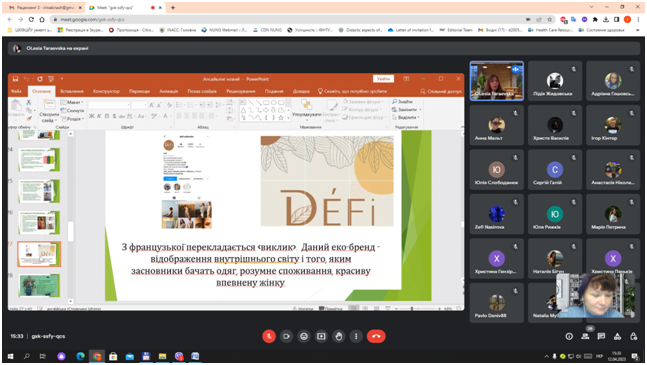Raise hand using the hand icon

coord(339,336)
